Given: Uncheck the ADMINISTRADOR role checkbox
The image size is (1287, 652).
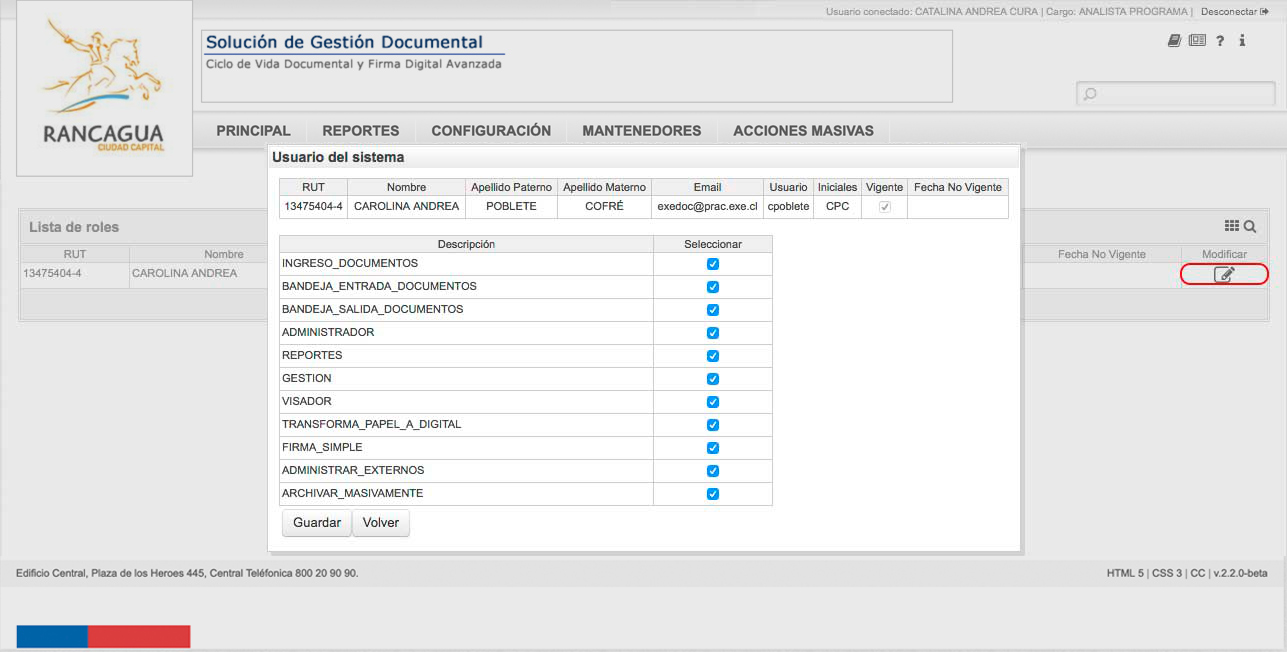Looking at the screenshot, I should click(x=713, y=333).
